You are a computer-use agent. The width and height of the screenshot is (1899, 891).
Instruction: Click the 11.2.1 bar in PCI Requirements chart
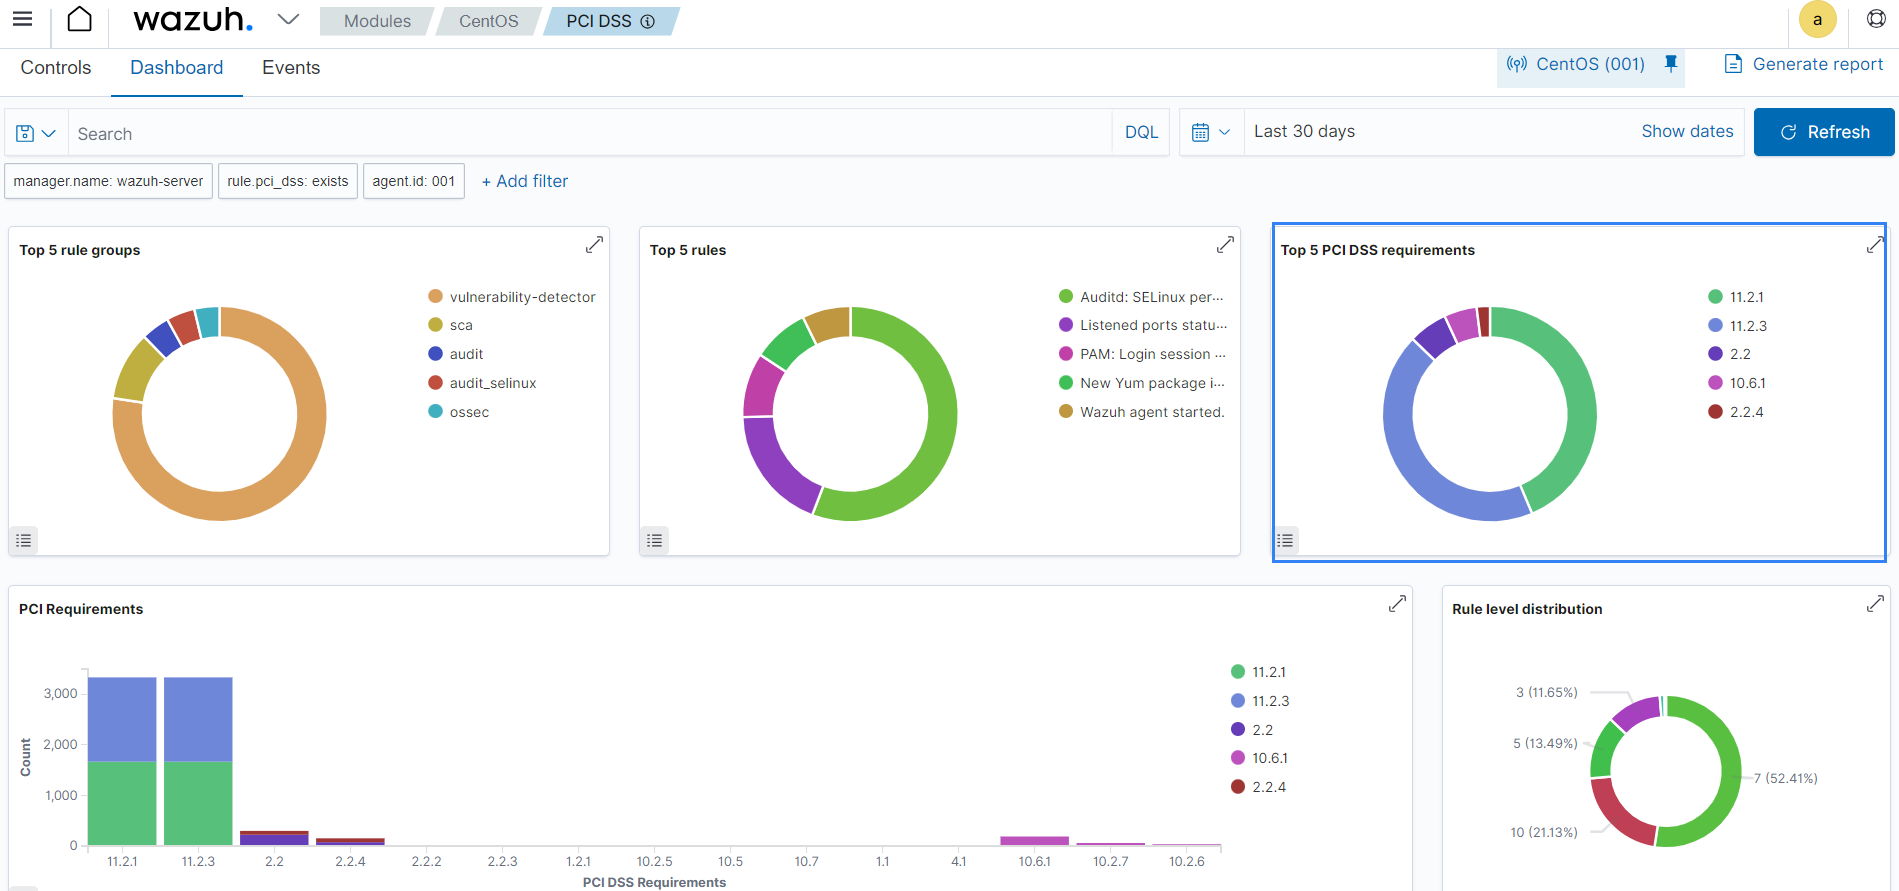122,761
